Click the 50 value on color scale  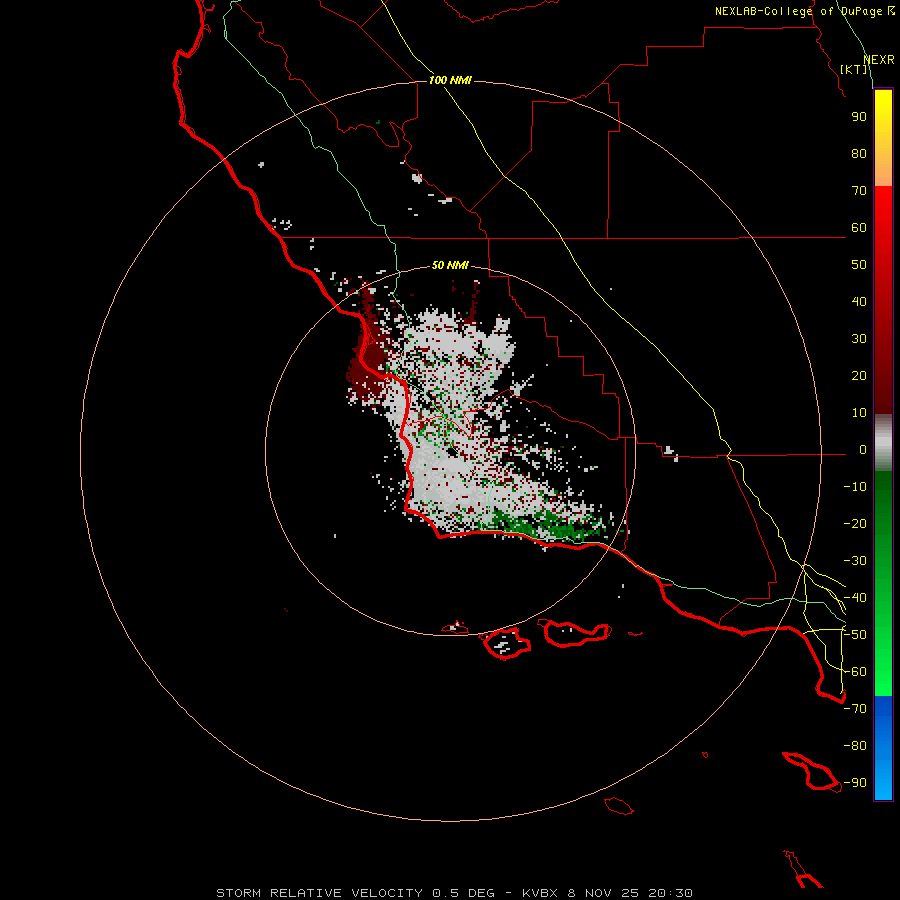[x=859, y=265]
